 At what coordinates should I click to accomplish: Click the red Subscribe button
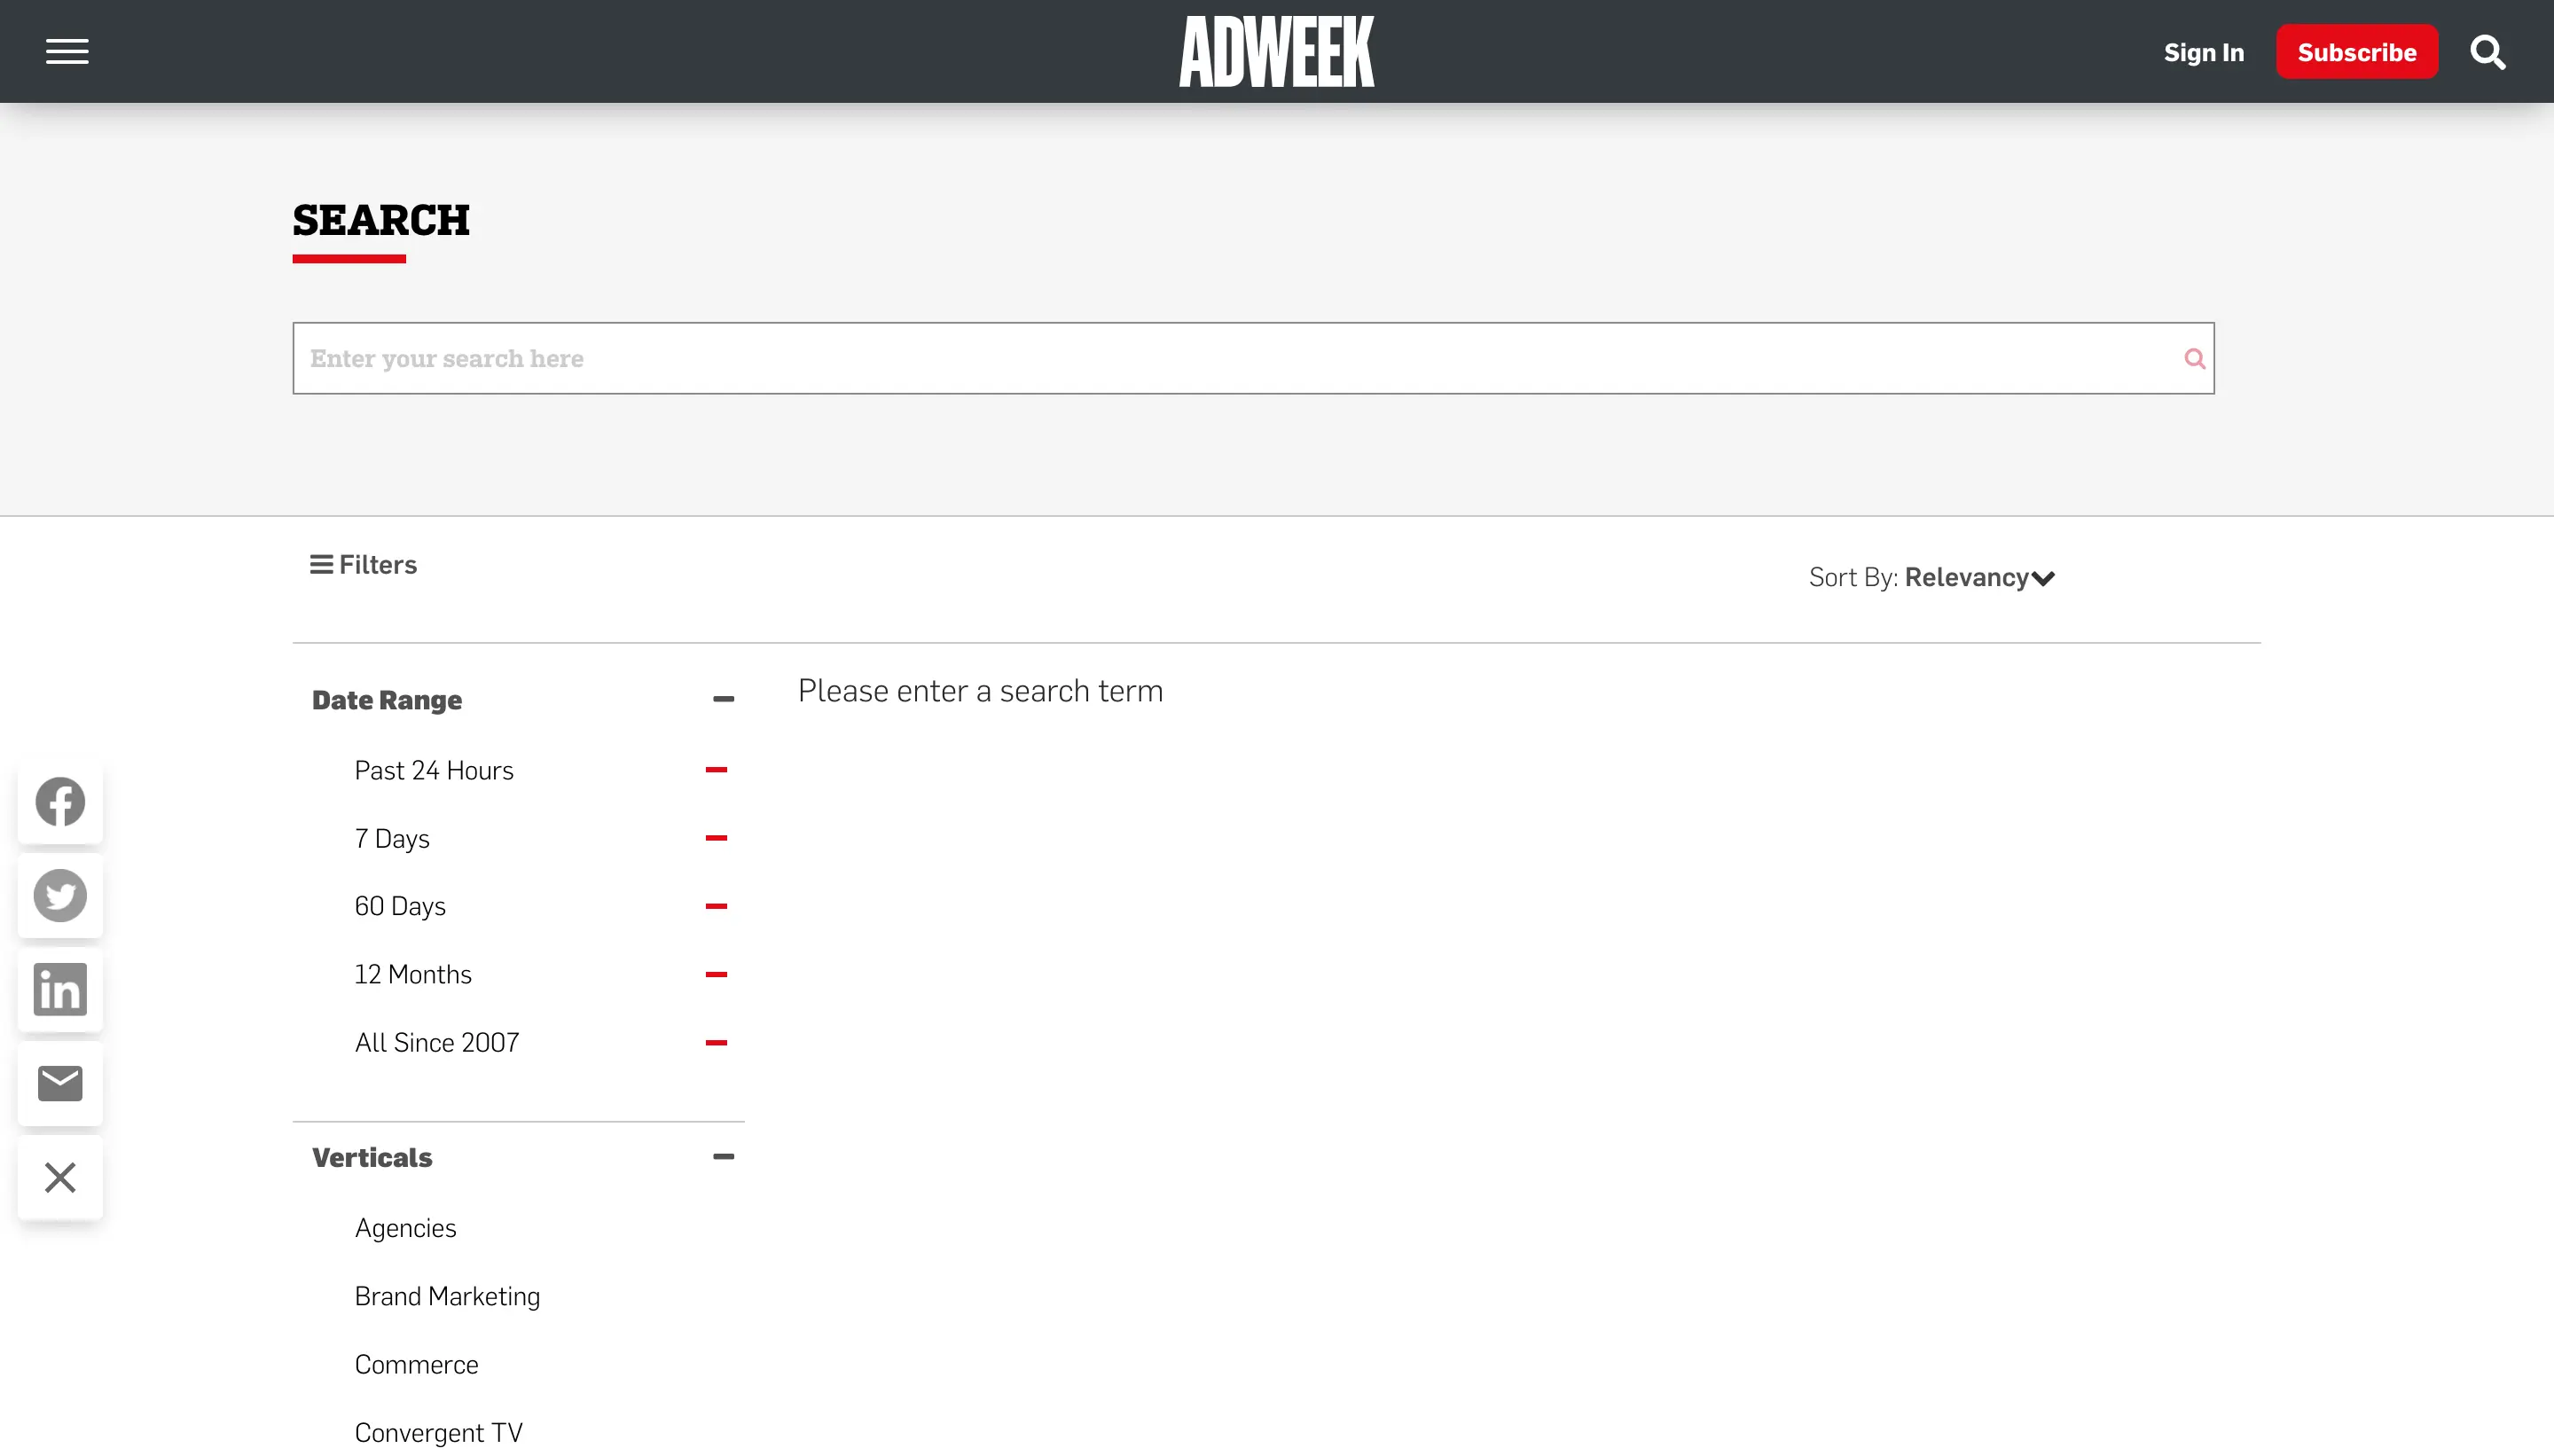[x=2356, y=52]
